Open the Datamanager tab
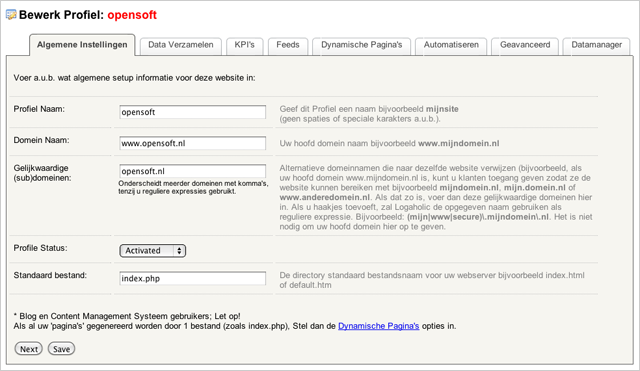The height and width of the screenshot is (371, 640). pos(596,45)
